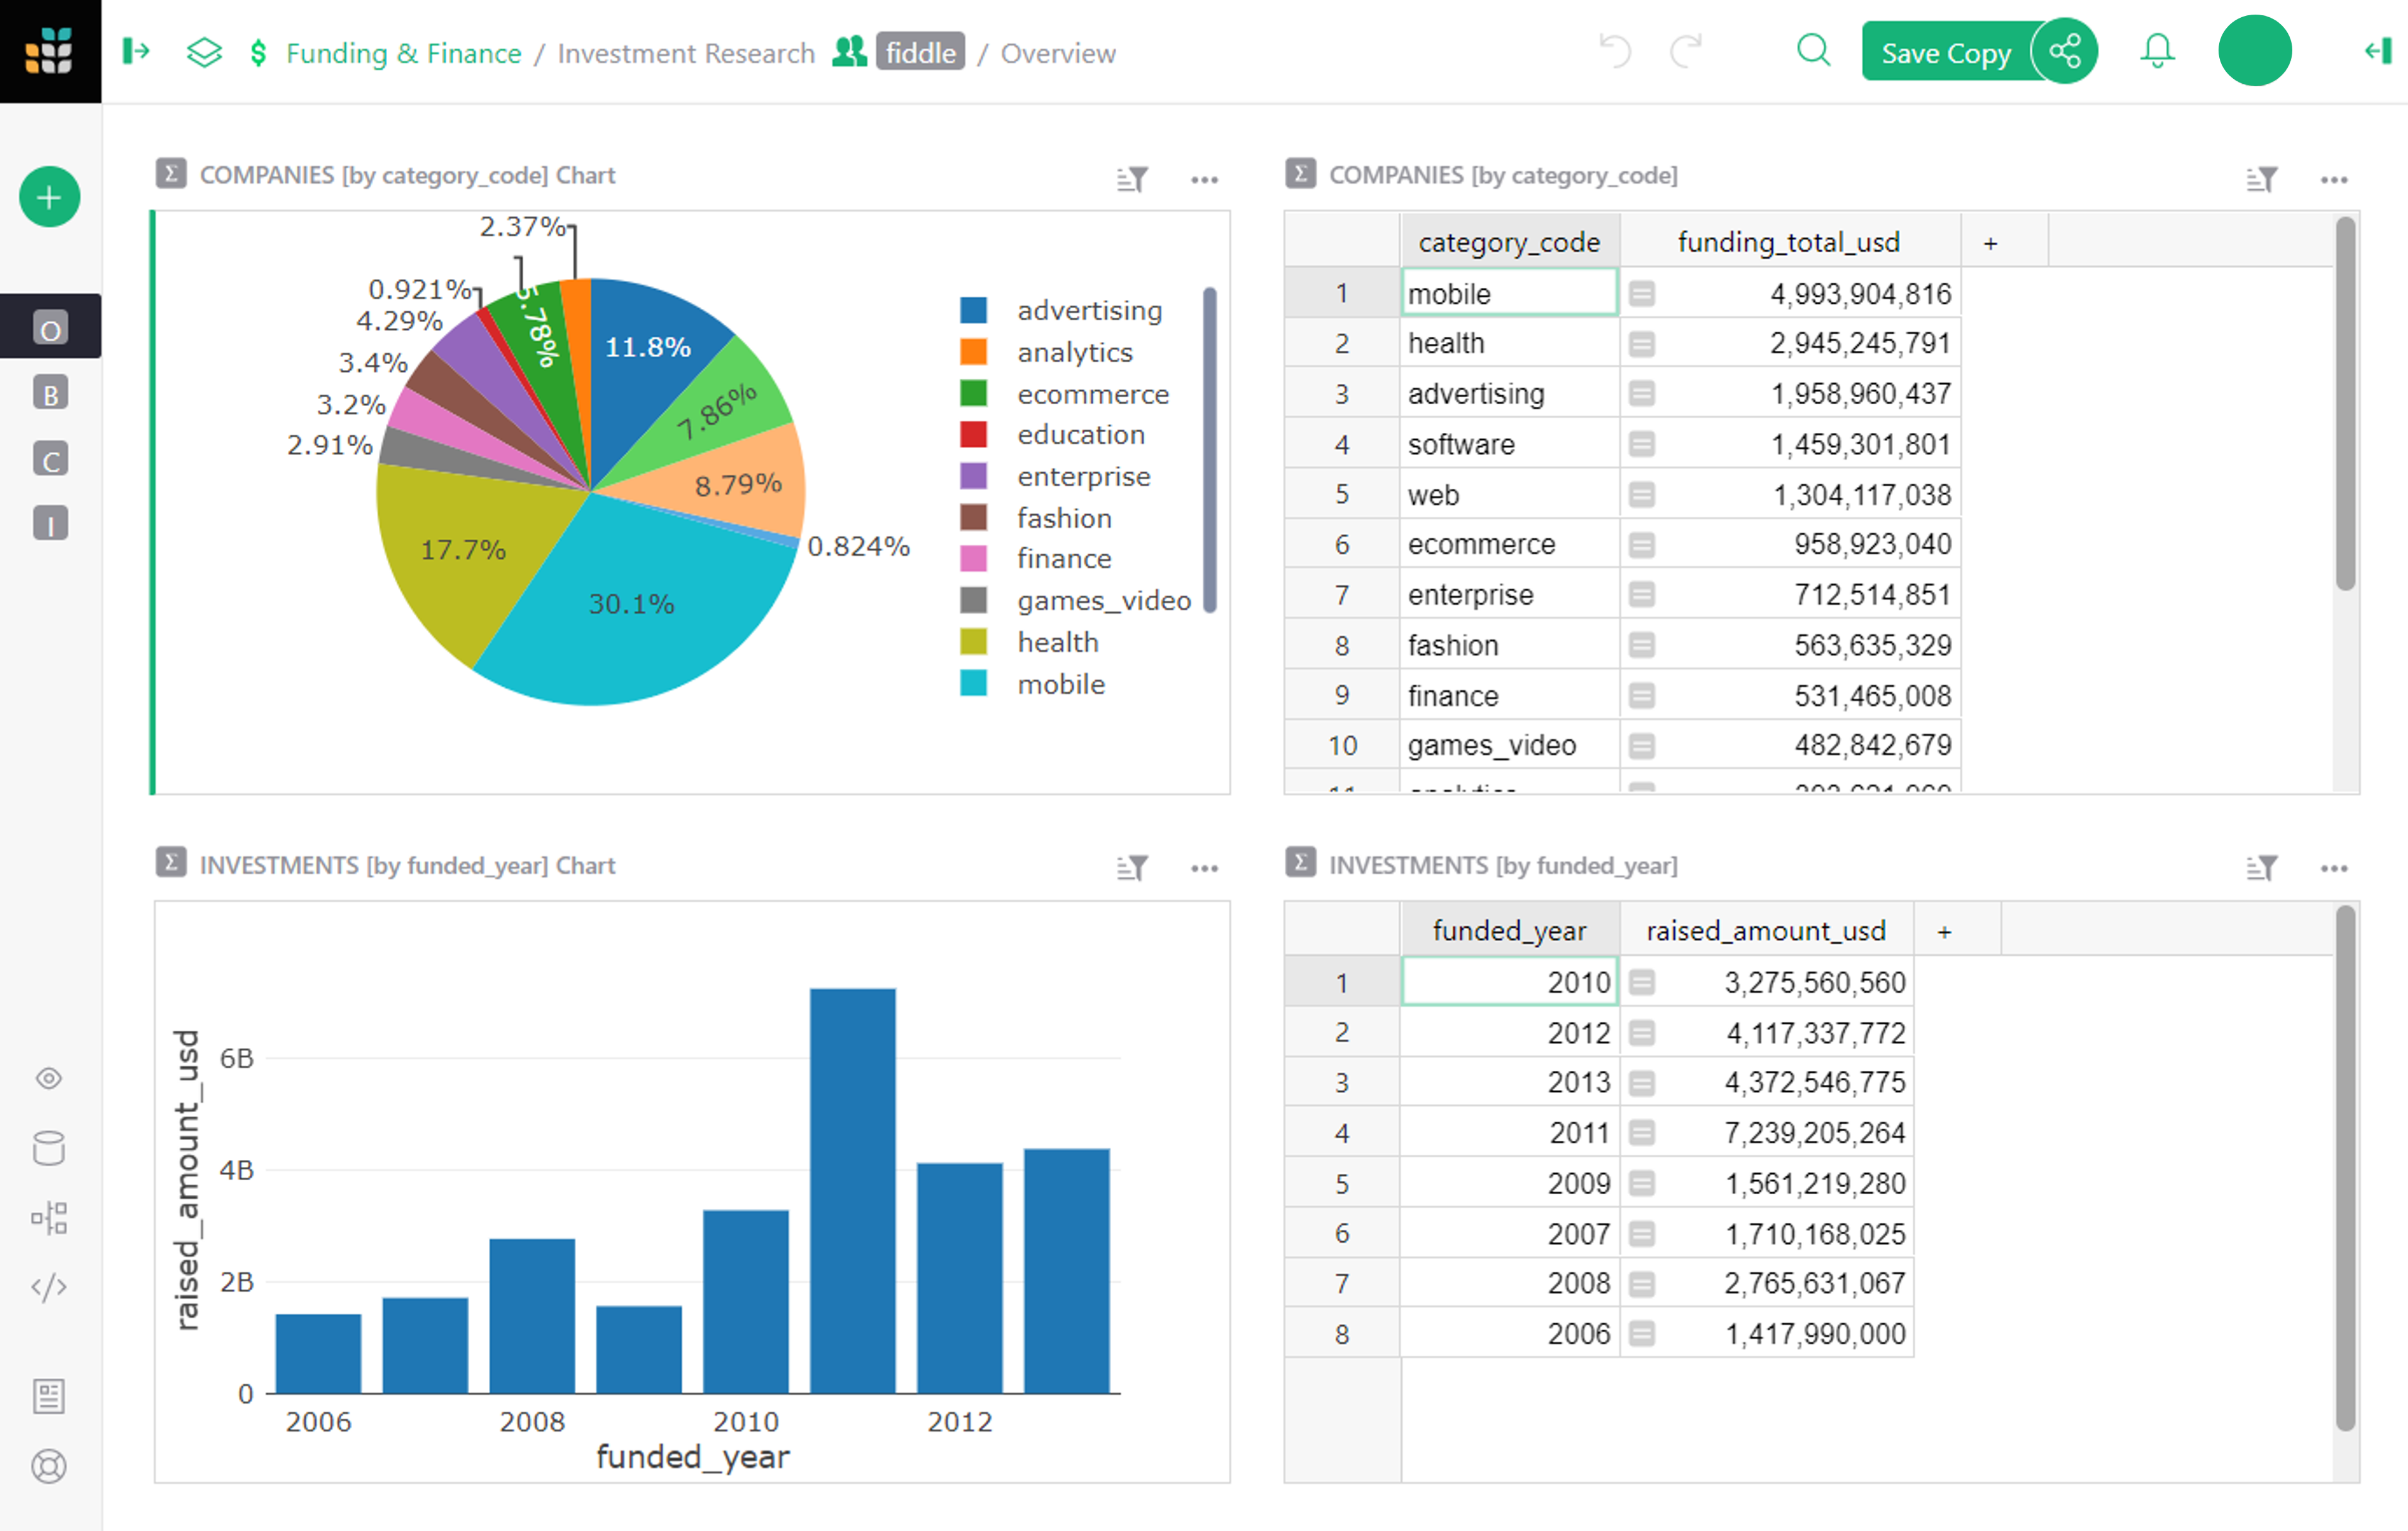
Task: Switch to page C in sidebar
Action: coord(50,460)
